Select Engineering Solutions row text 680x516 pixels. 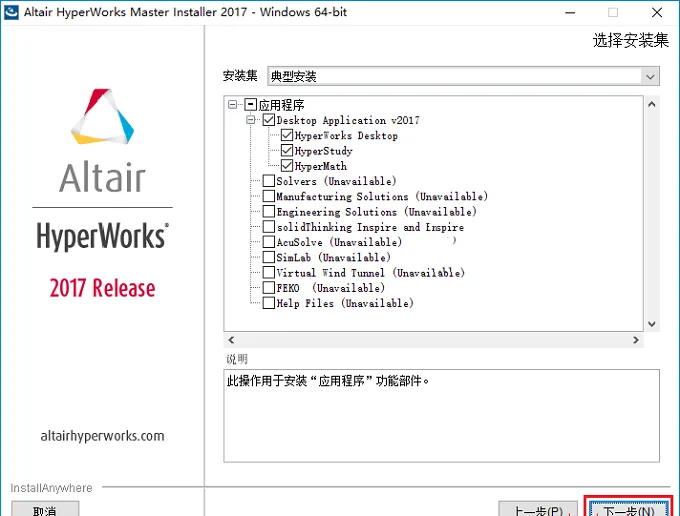click(376, 212)
